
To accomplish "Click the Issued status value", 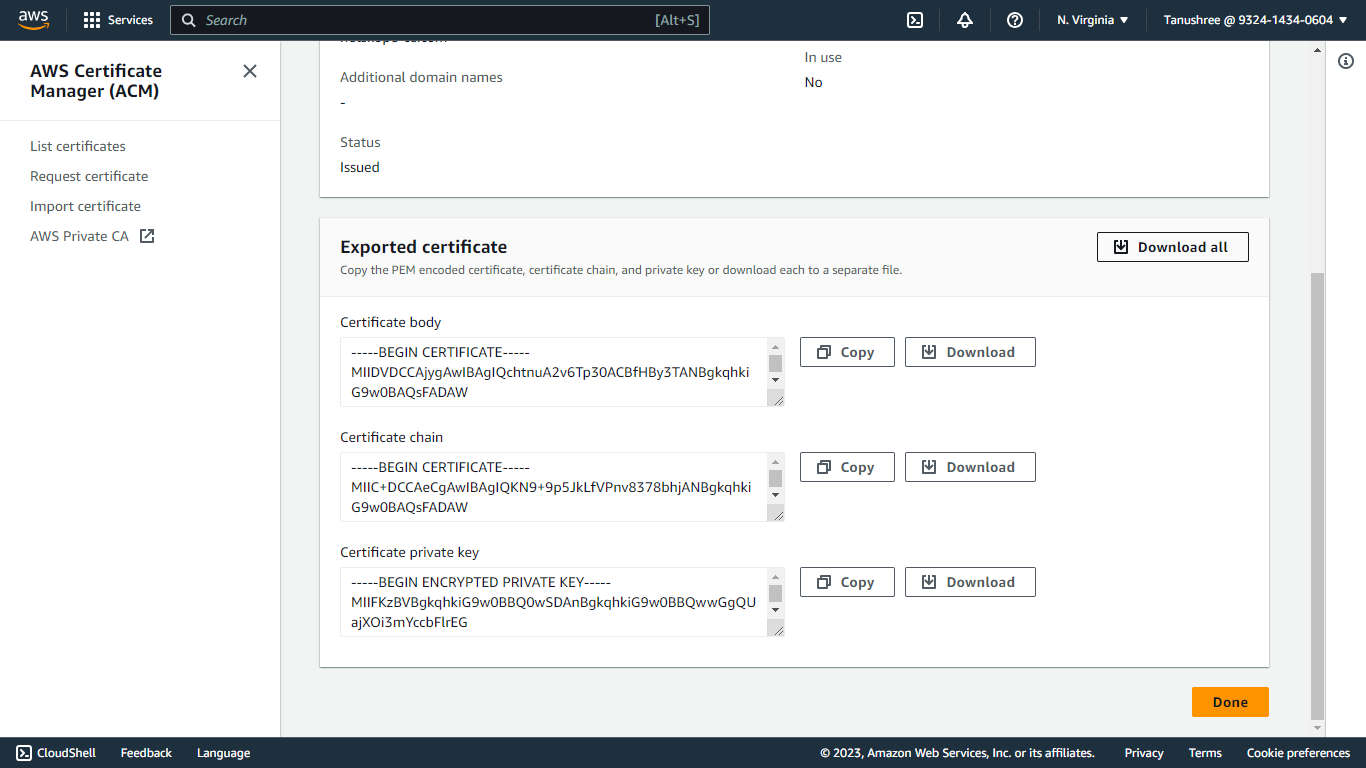I will pos(360,167).
